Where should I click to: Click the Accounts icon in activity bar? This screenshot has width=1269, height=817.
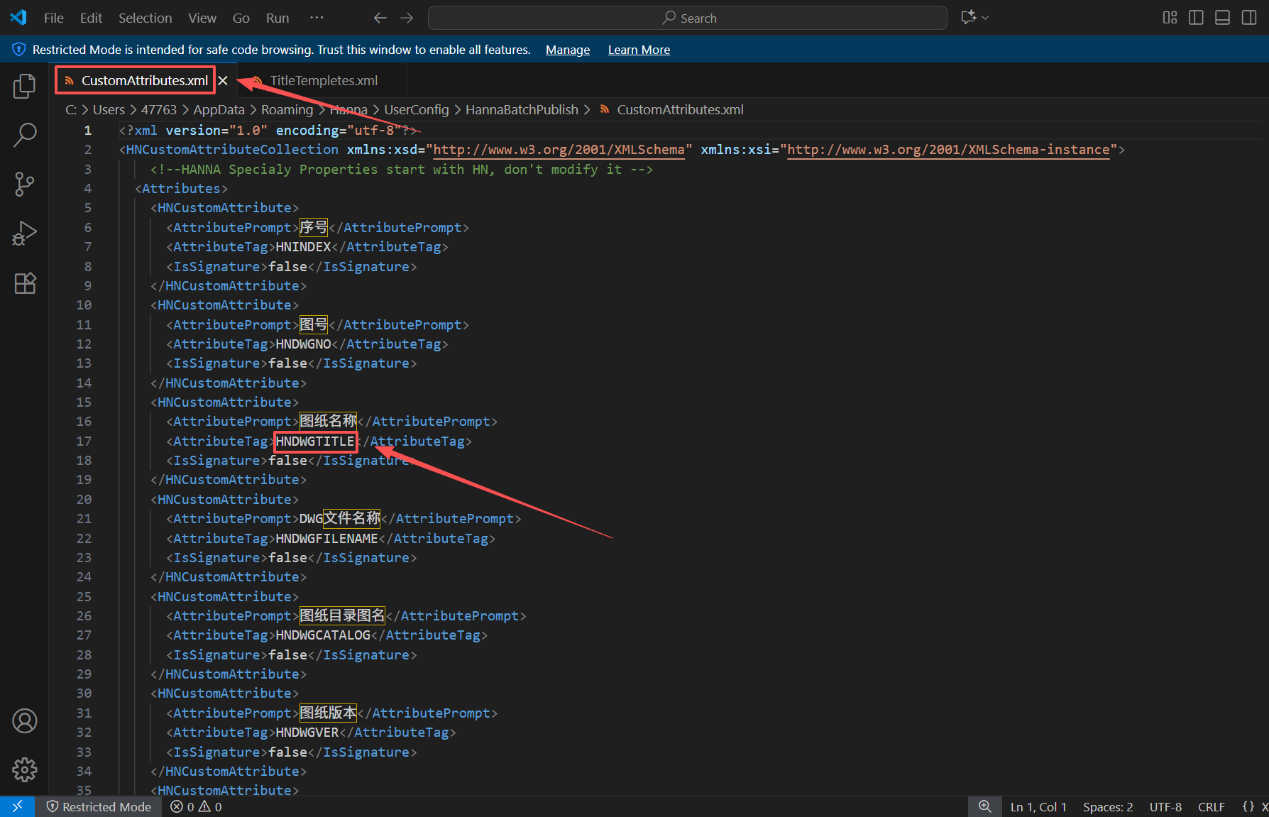point(24,721)
